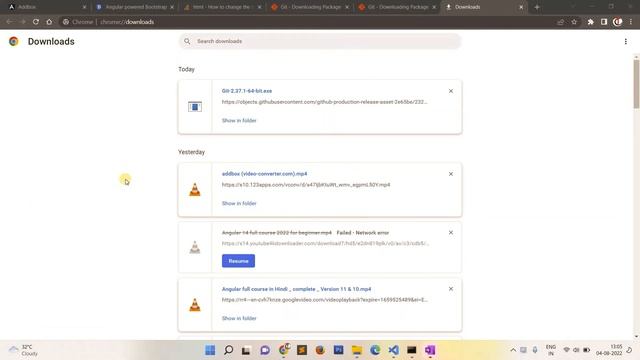
Task: Click the githubusercontent source URL
Action: coord(325,102)
